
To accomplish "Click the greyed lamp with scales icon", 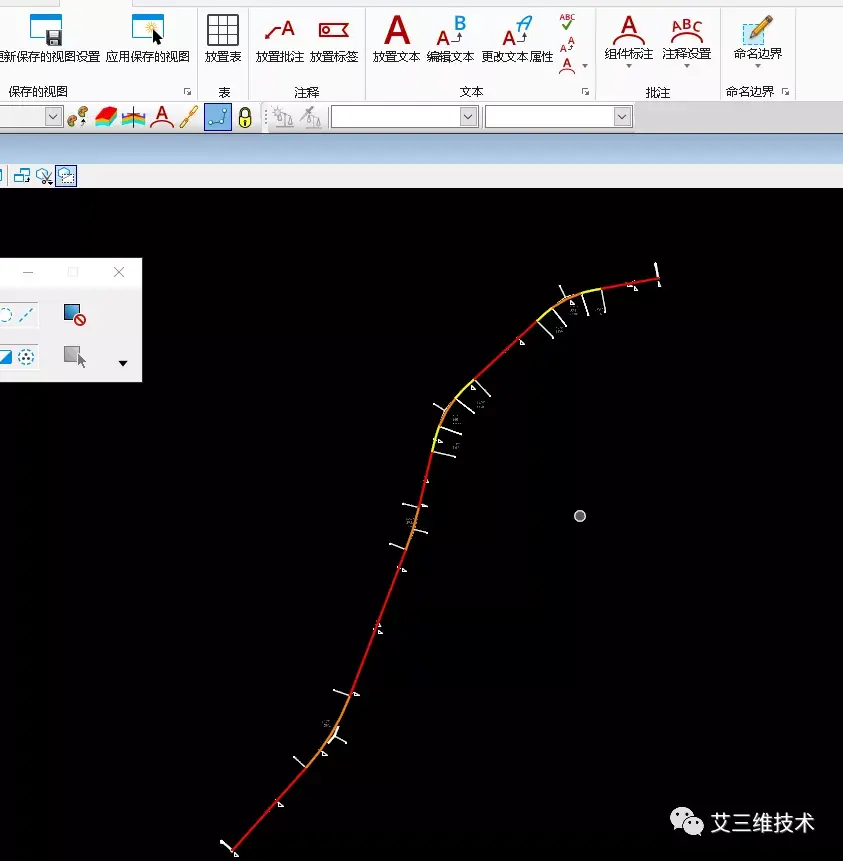I will click(x=283, y=117).
